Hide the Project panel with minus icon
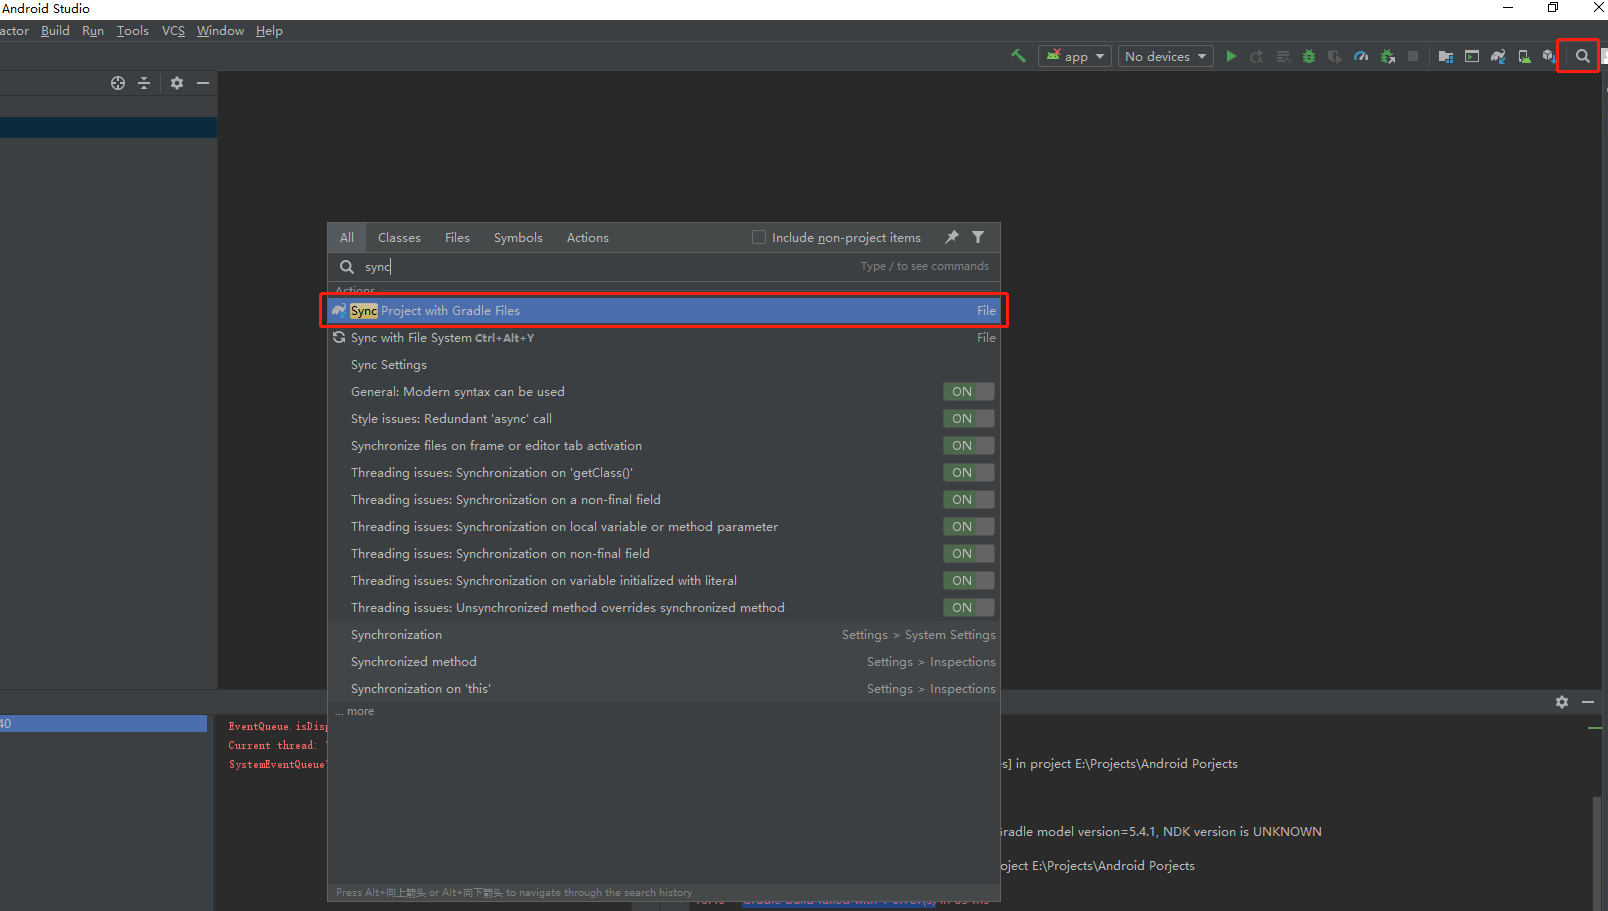The height and width of the screenshot is (911, 1608). pos(203,83)
